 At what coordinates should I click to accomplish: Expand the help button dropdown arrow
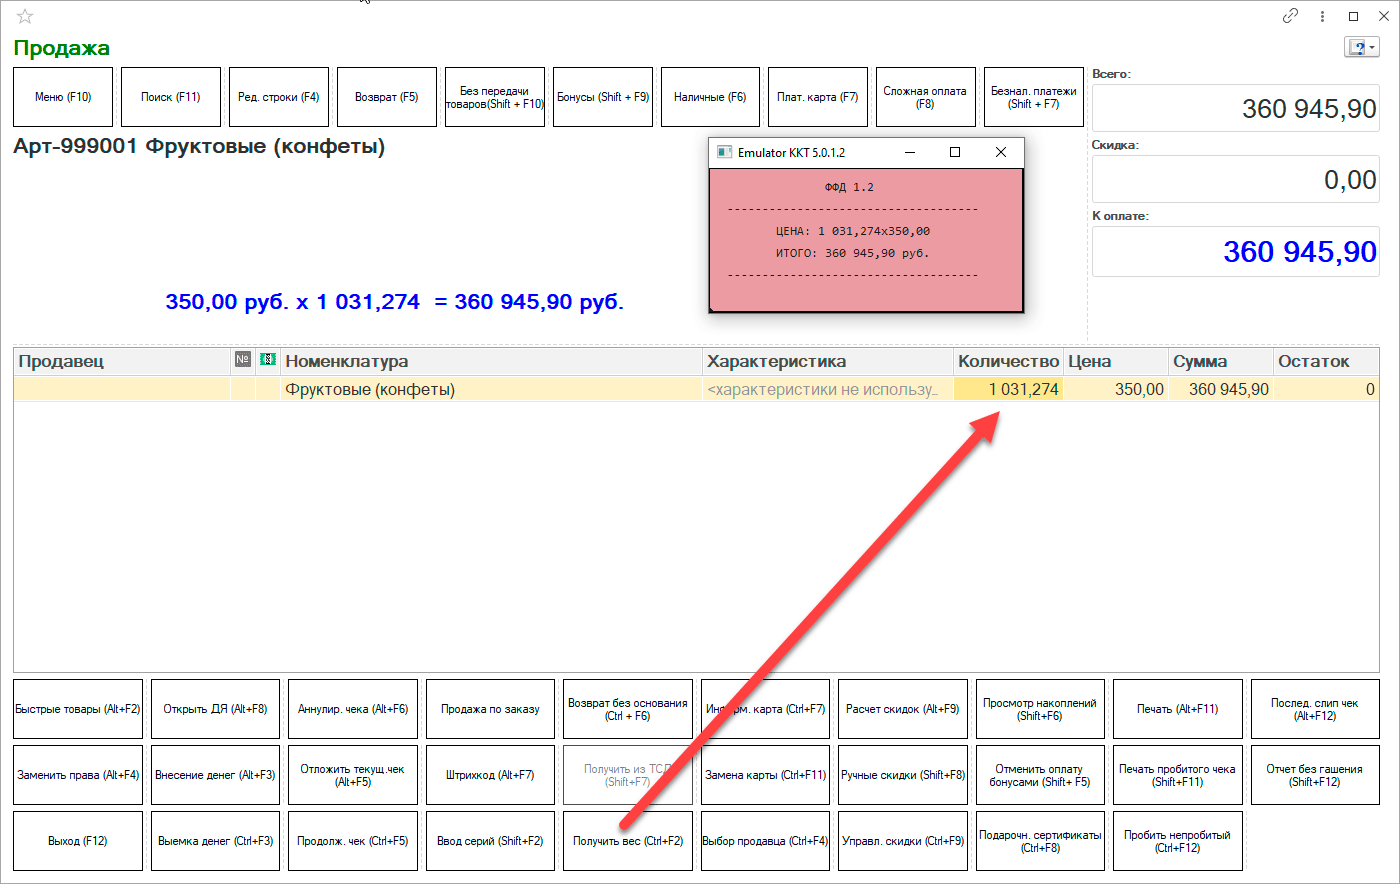pos(1373,48)
